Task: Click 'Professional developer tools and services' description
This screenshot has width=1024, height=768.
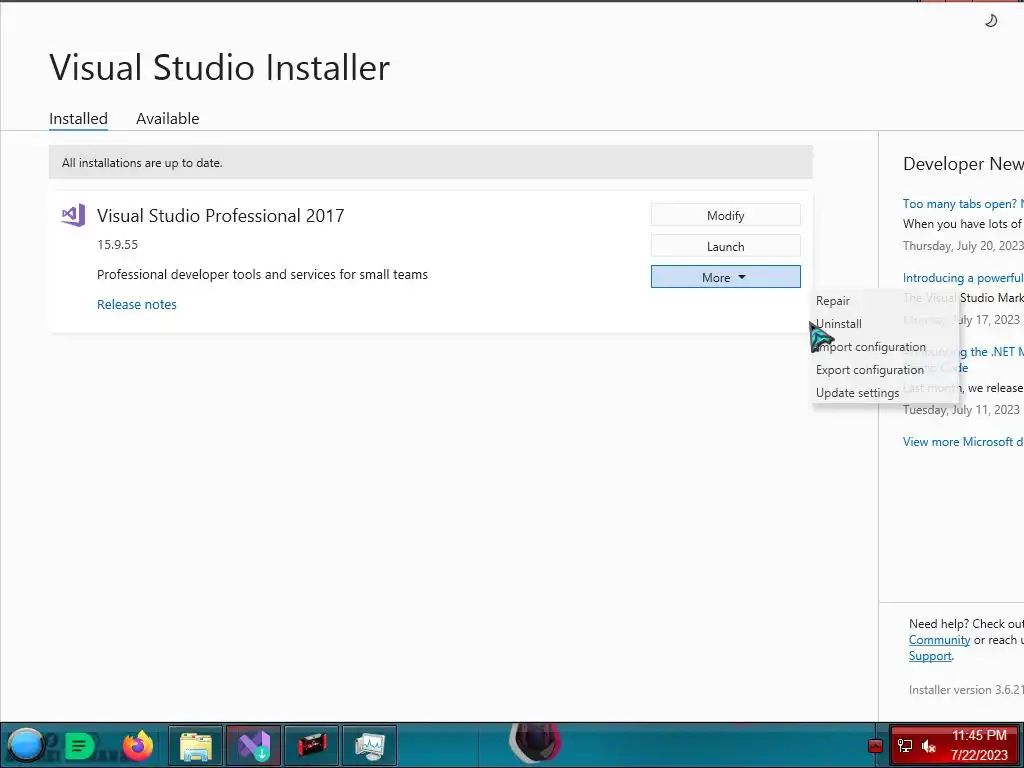Action: [263, 274]
